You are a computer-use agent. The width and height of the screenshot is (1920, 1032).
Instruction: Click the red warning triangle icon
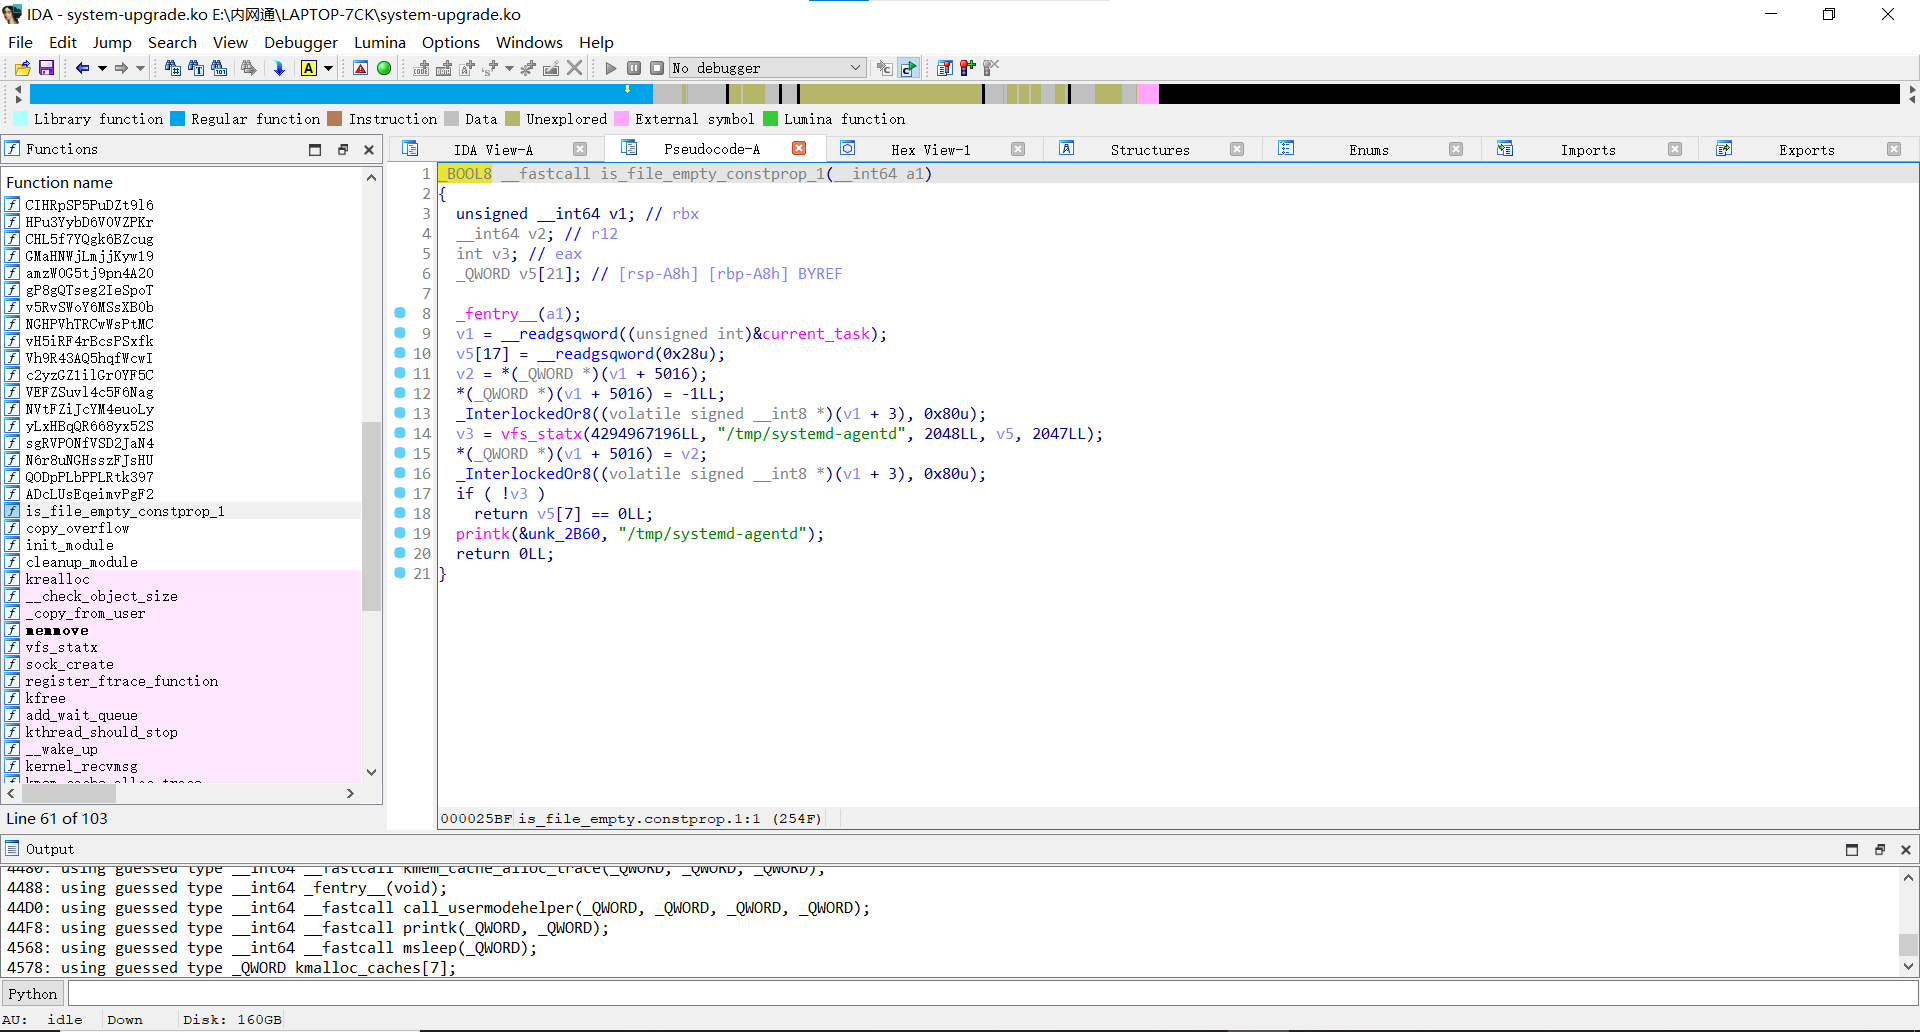tap(361, 68)
